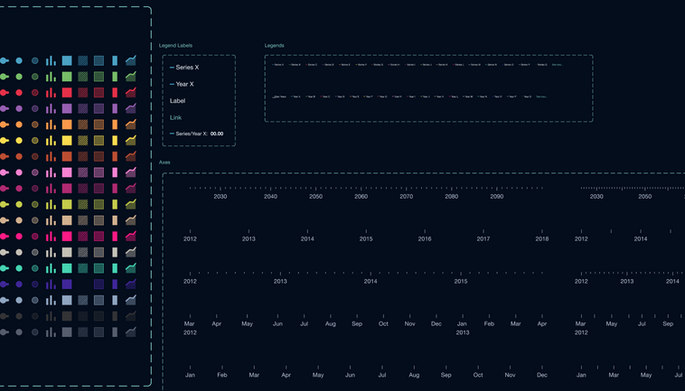Click the teal bar chart icon
The image size is (685, 391).
(51, 268)
